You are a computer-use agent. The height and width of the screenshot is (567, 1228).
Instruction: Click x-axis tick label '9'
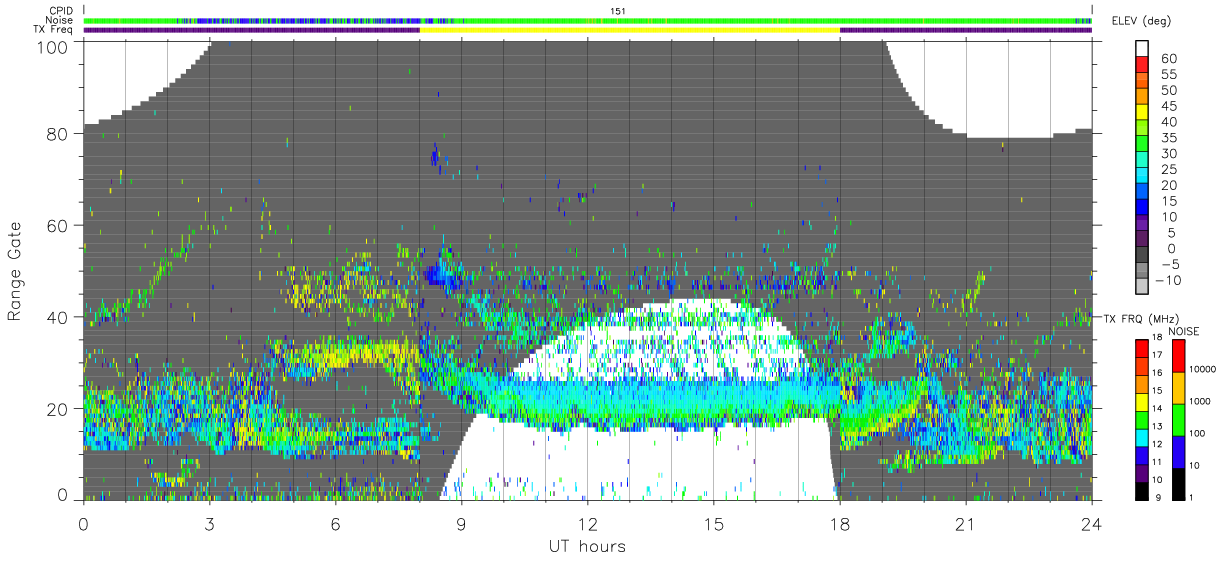tap(461, 523)
